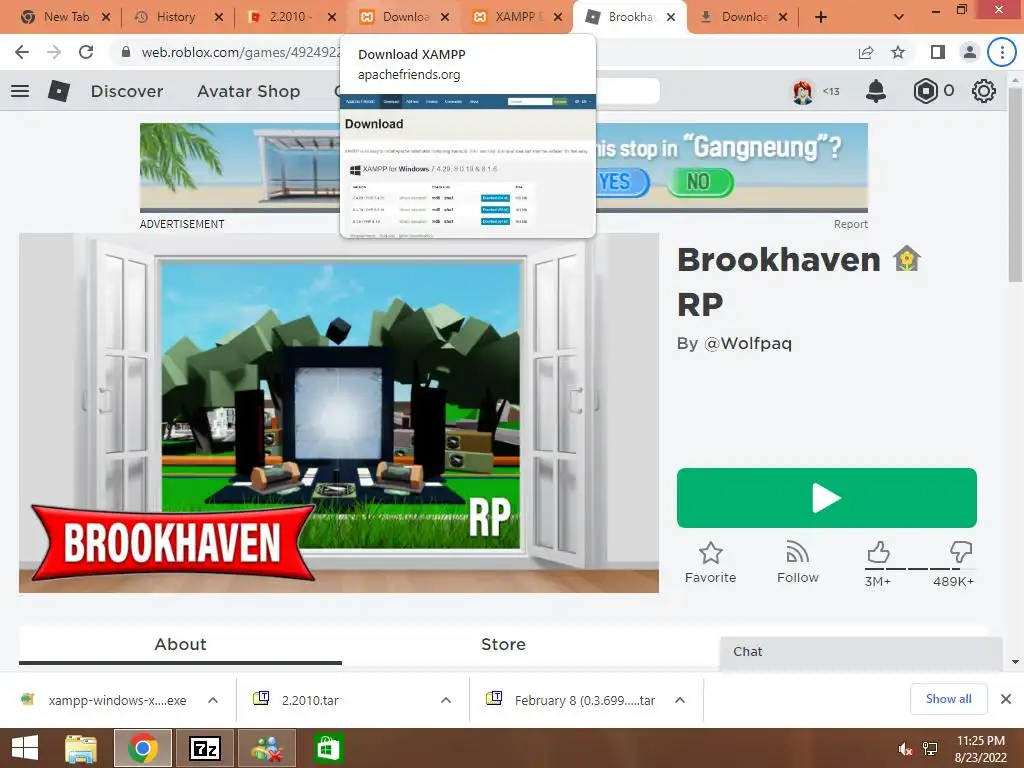Go forward in browser history
Image resolution: width=1024 pixels, height=768 pixels.
click(54, 52)
